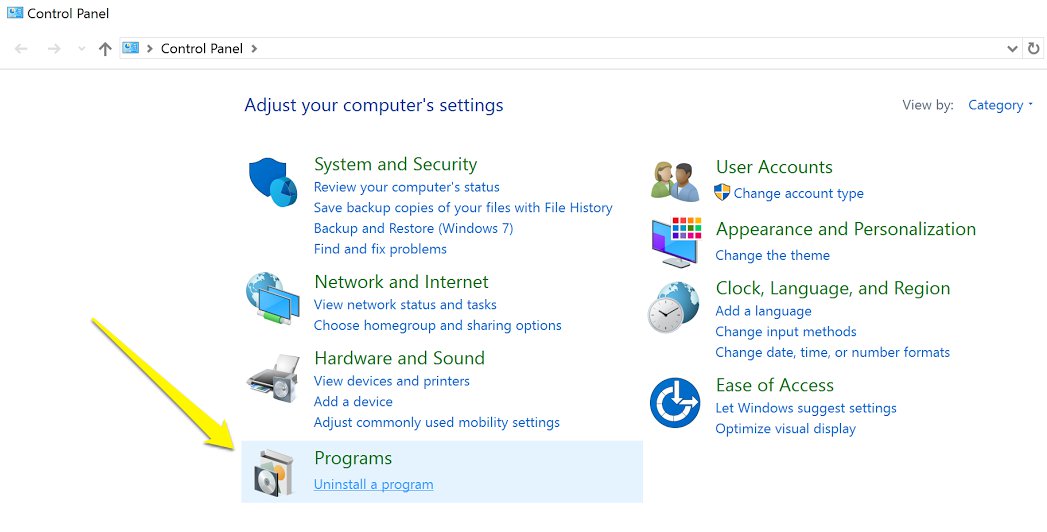Click Add a language link
The width and height of the screenshot is (1047, 532).
pyautogui.click(x=763, y=311)
